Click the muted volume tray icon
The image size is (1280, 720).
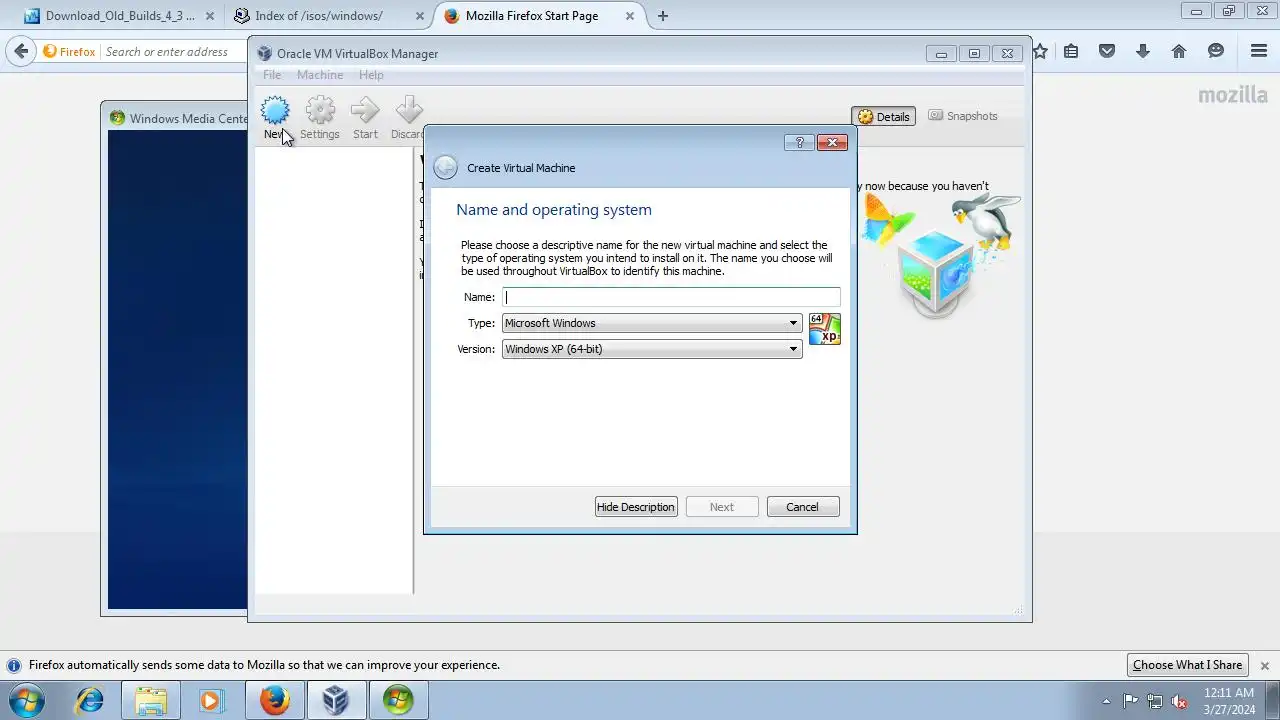(1179, 701)
